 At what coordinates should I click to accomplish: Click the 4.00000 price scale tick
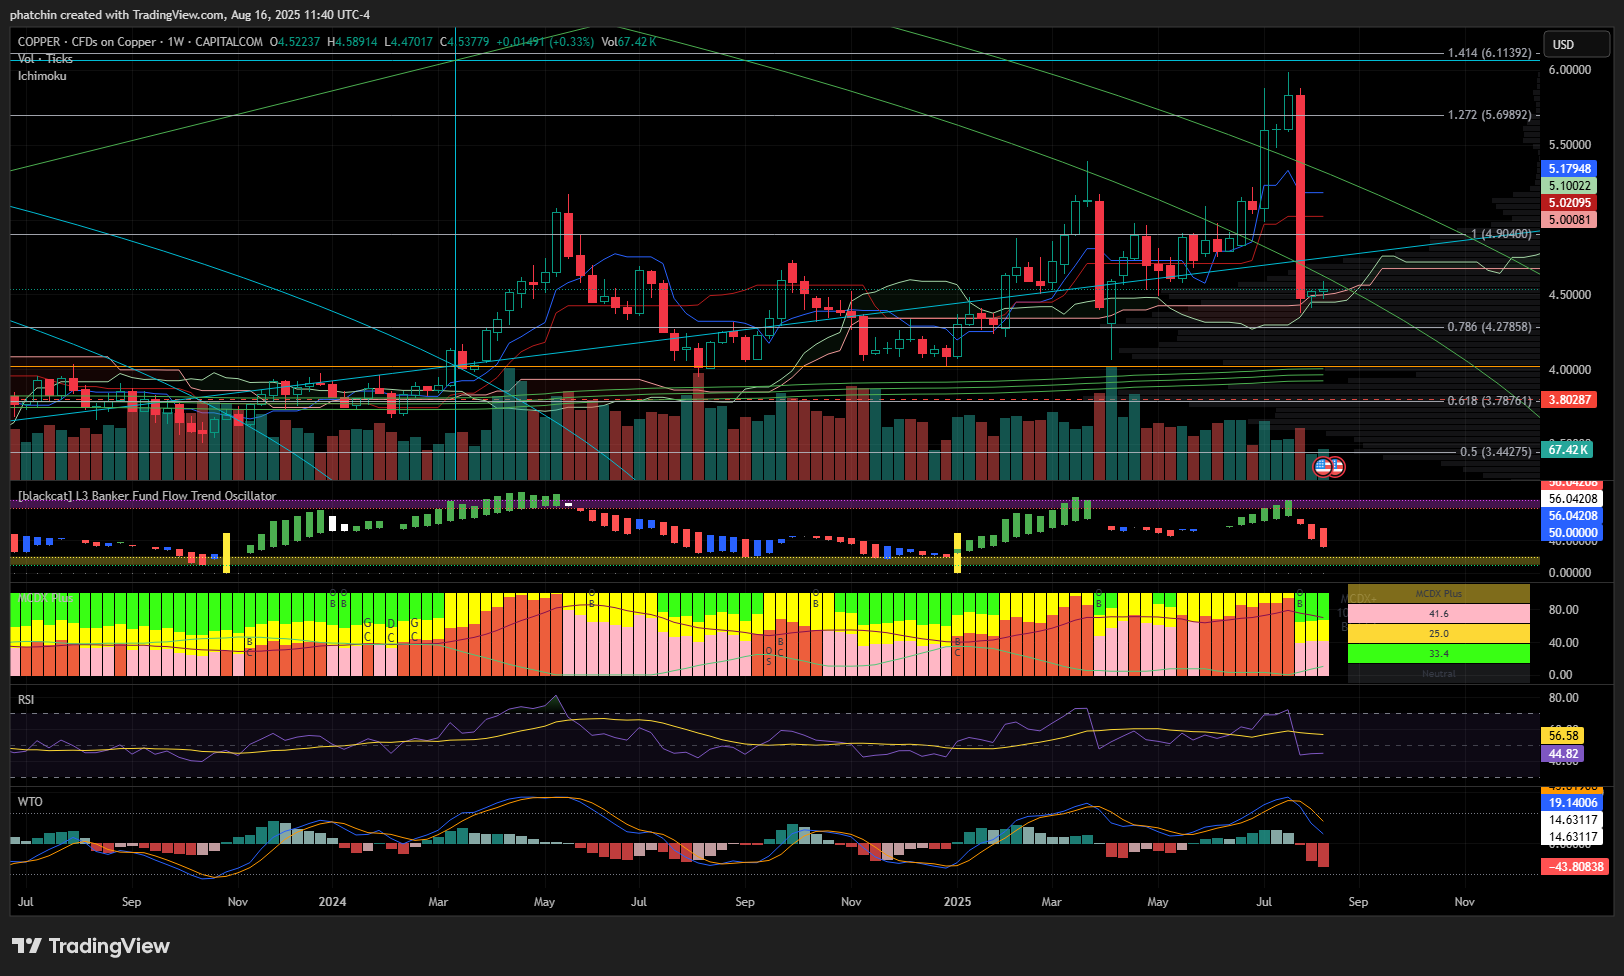click(1569, 370)
